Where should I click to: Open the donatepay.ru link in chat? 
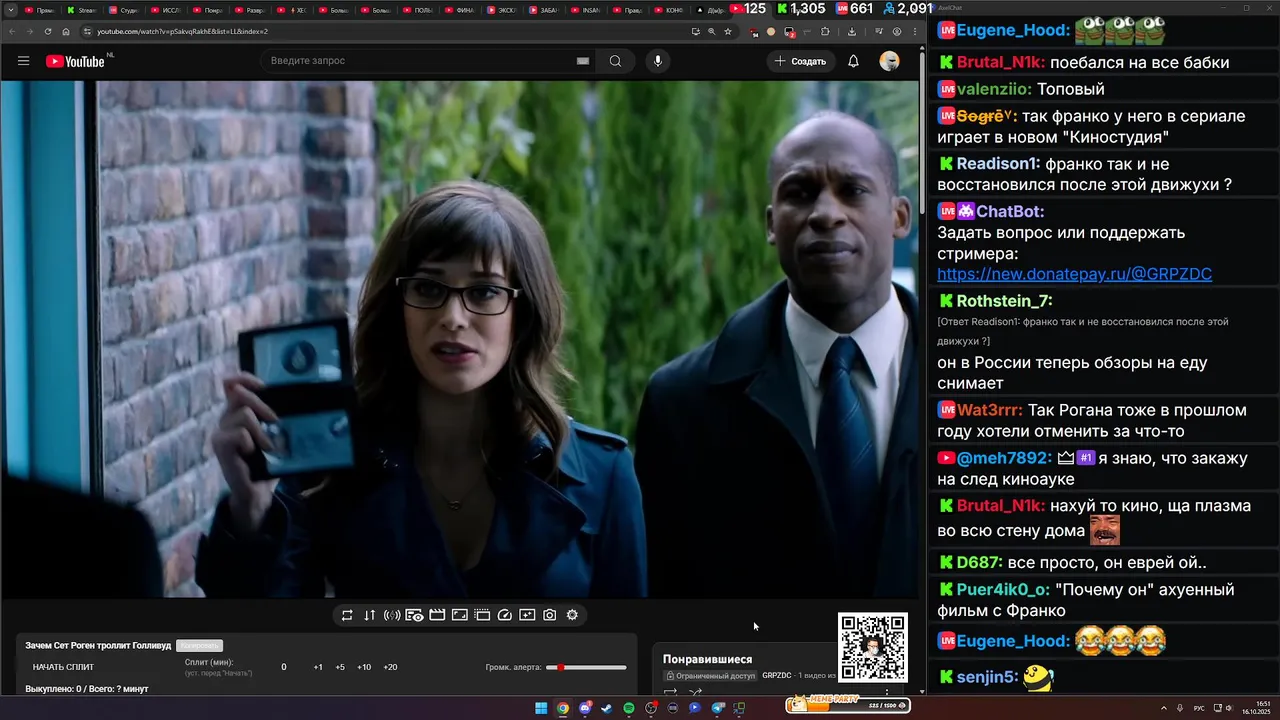point(1074,274)
